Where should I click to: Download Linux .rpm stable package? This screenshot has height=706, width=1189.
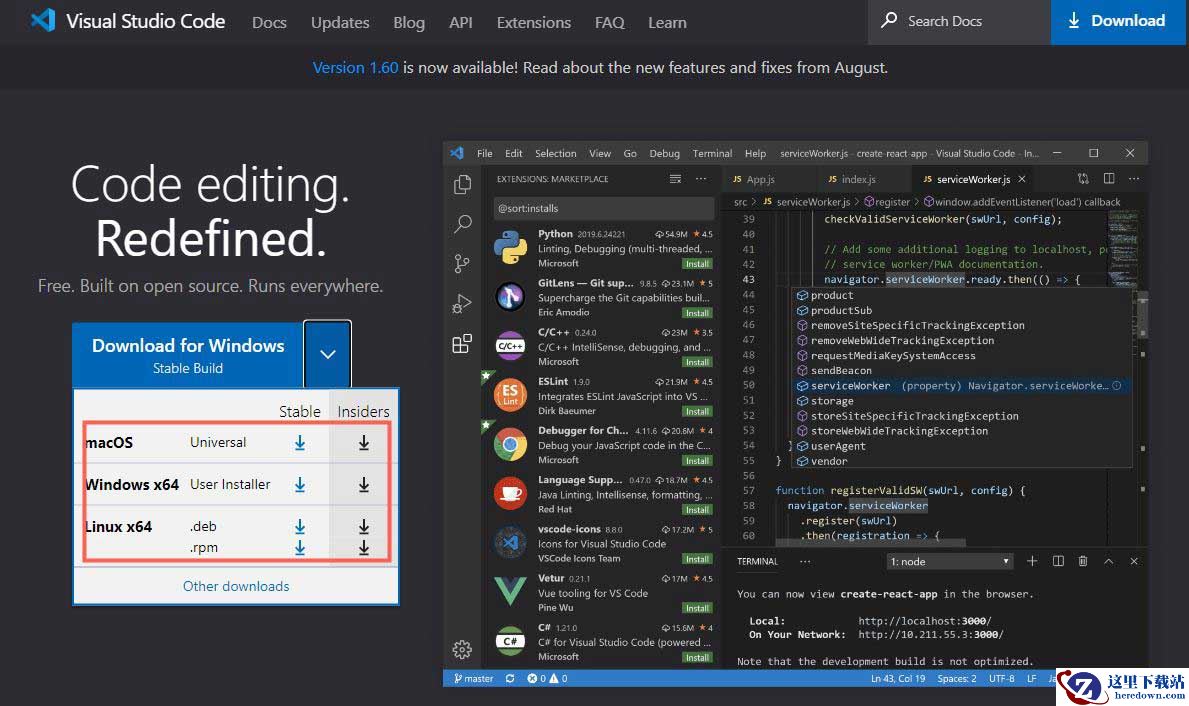click(300, 548)
